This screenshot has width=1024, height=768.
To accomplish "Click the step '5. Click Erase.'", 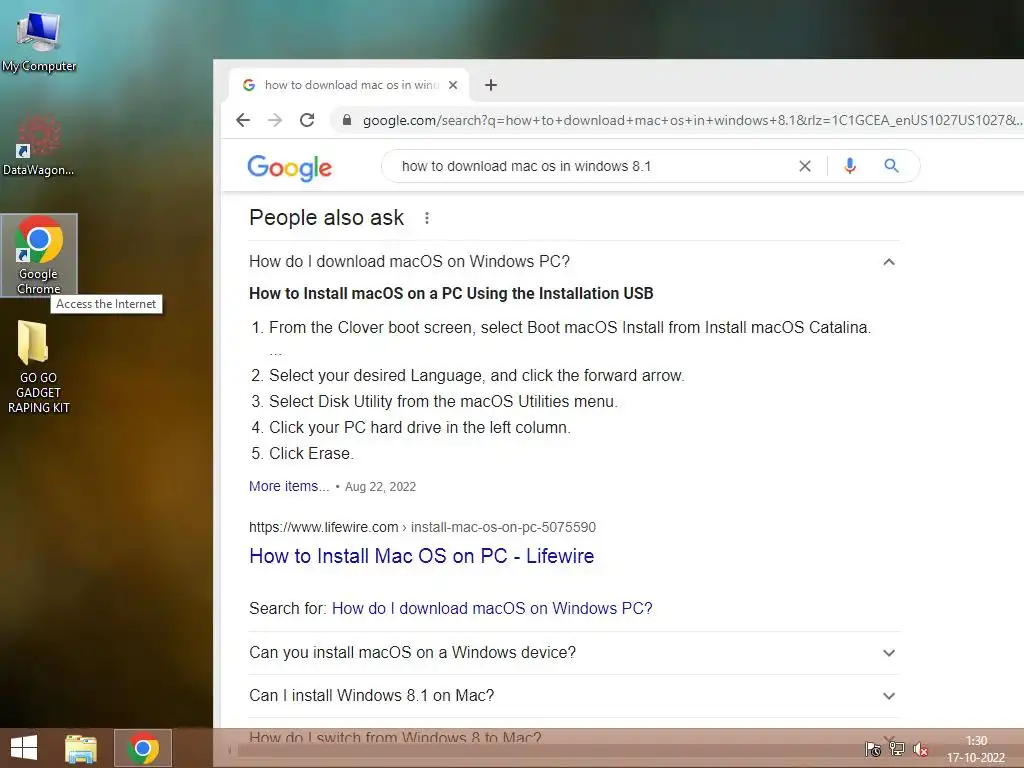I will [x=302, y=453].
